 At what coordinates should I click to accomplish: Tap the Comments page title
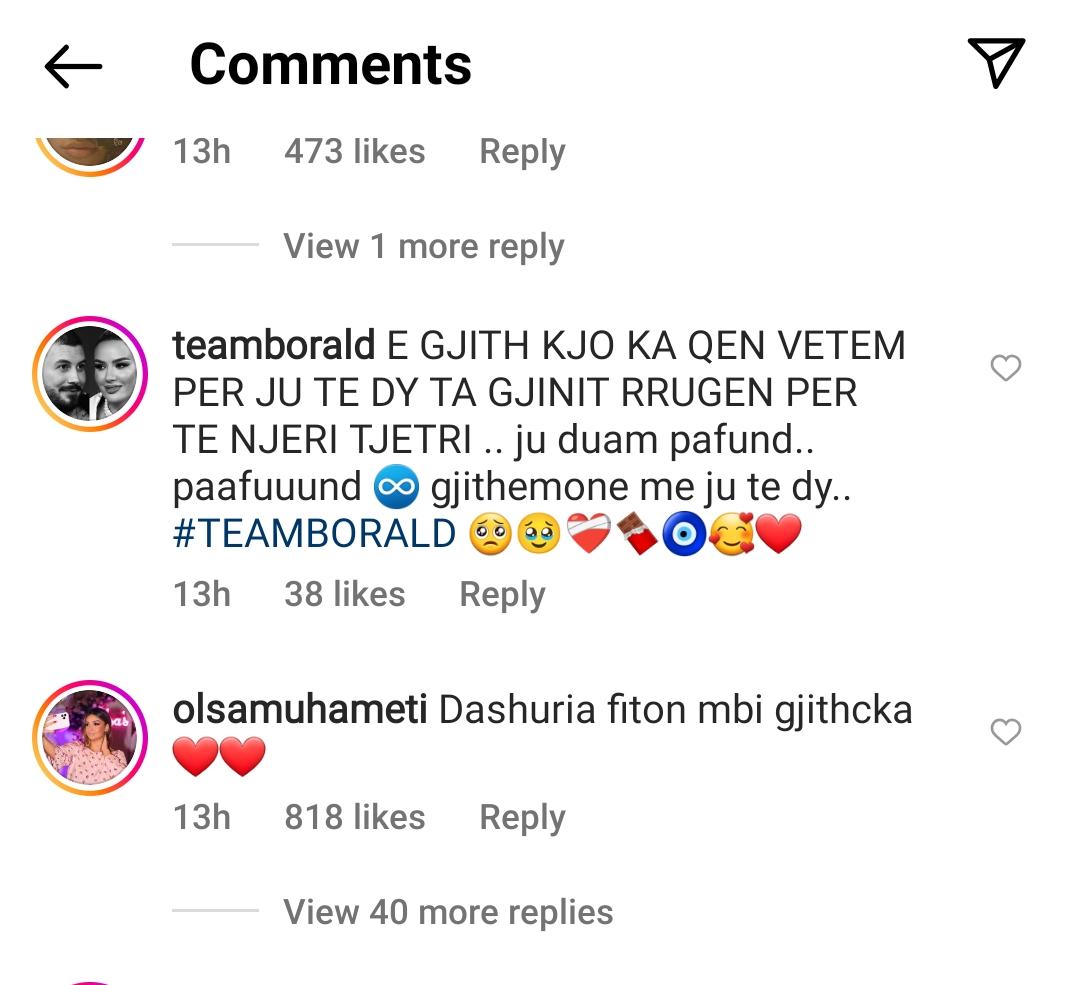[x=330, y=65]
